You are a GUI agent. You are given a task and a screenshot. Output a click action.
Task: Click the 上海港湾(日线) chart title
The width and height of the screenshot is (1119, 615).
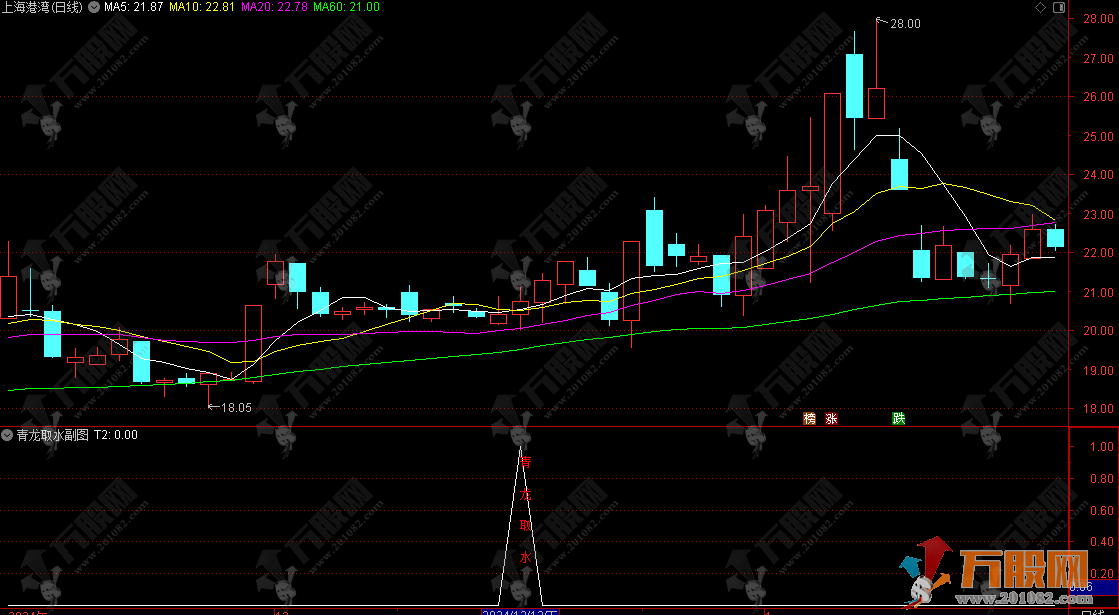click(x=42, y=7)
